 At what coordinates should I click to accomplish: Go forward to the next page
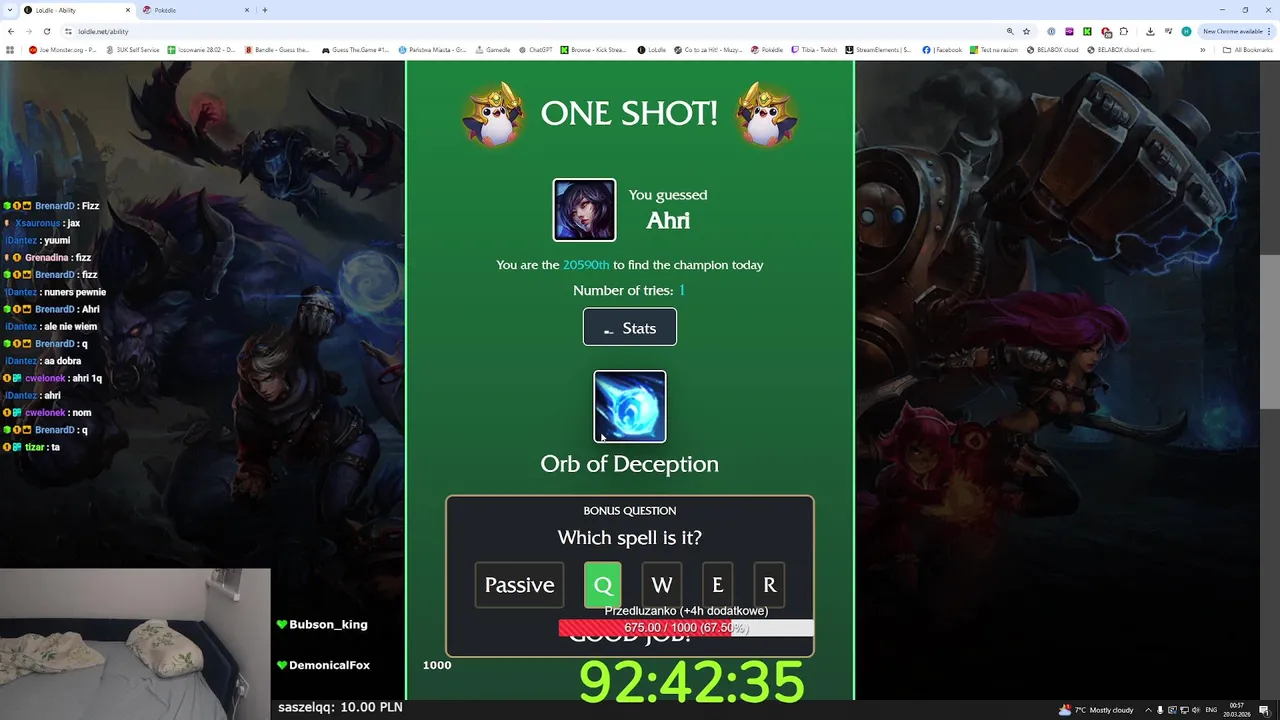click(29, 31)
